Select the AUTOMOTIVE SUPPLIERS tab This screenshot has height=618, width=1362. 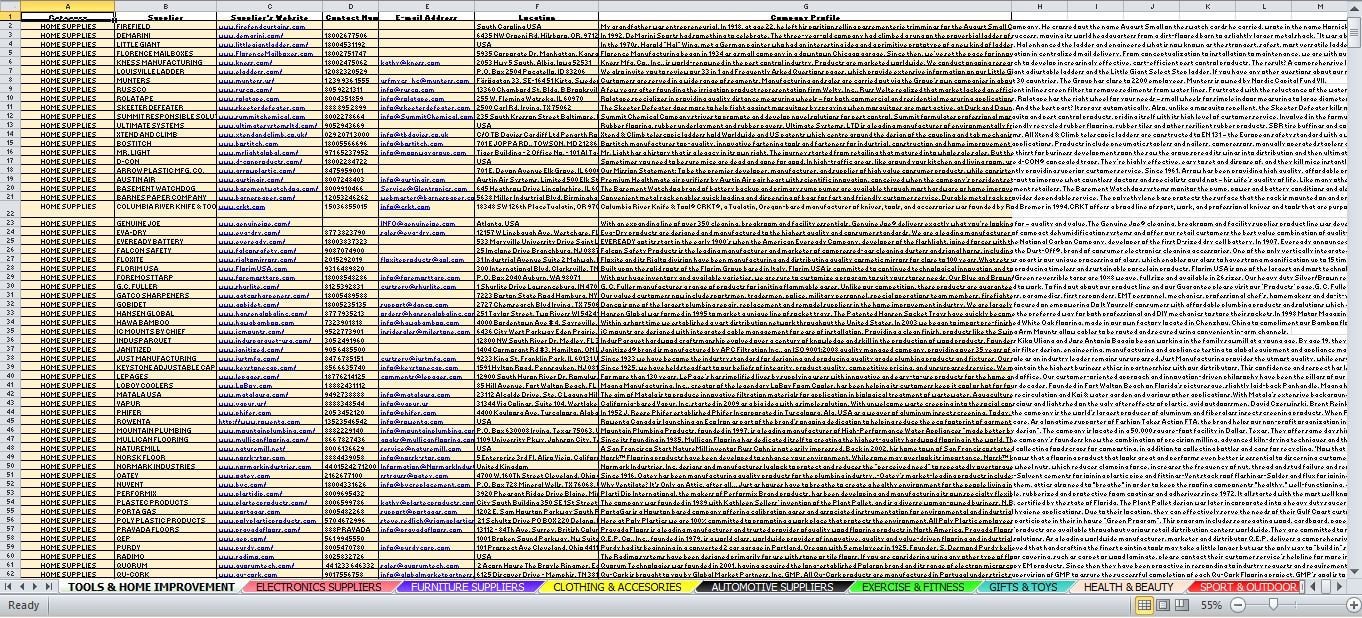point(771,587)
